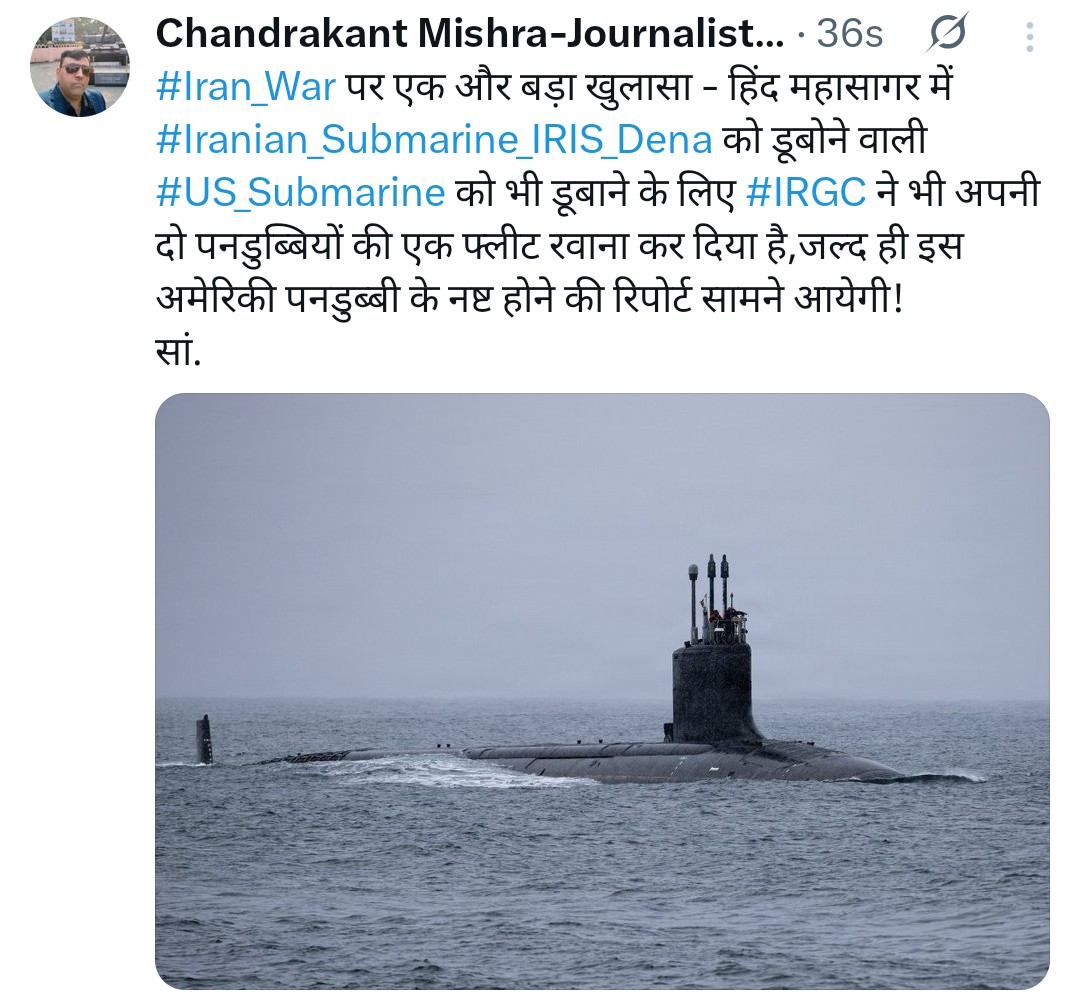Open the submarine photo in full view

click(x=602, y=692)
